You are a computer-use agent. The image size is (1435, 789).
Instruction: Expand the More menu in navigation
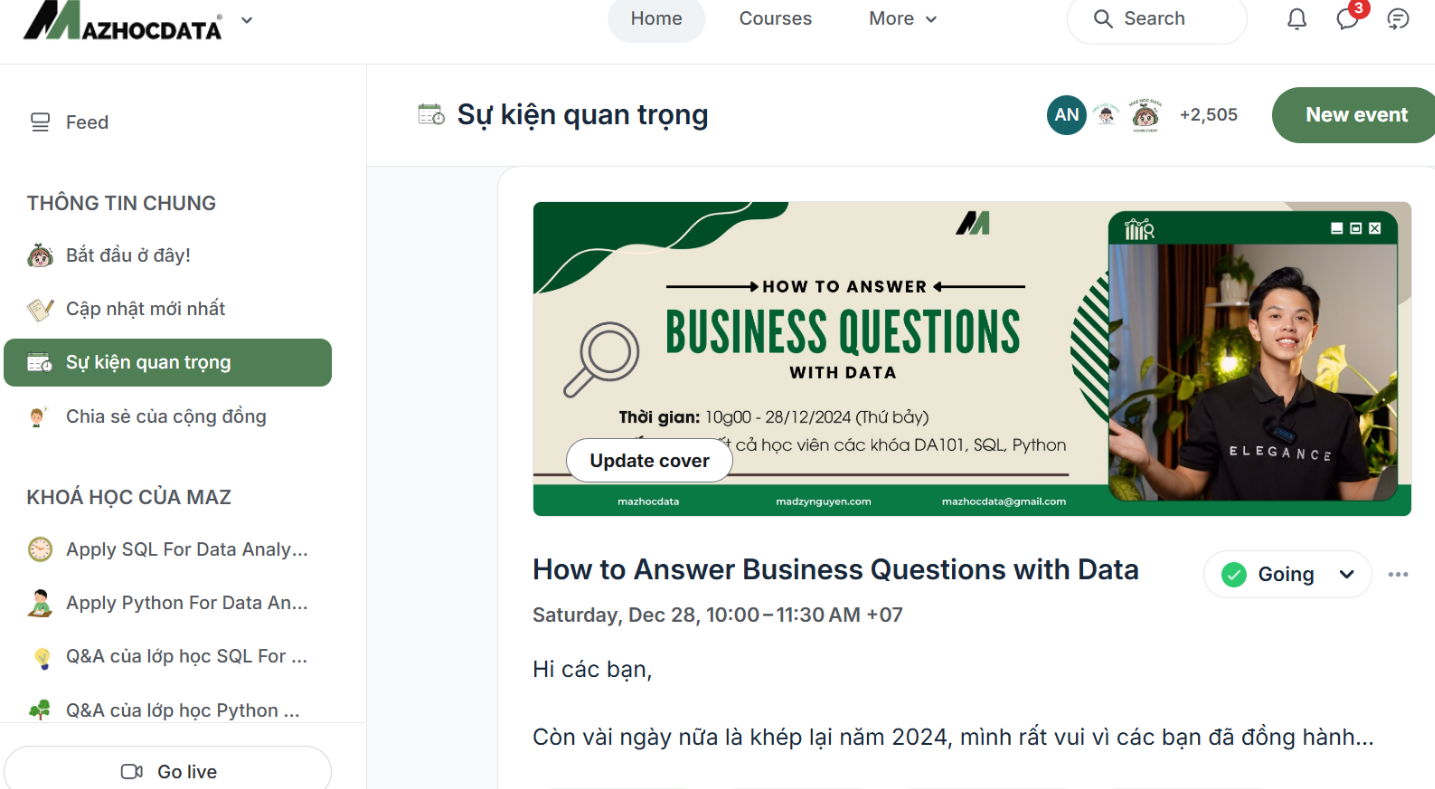point(902,19)
